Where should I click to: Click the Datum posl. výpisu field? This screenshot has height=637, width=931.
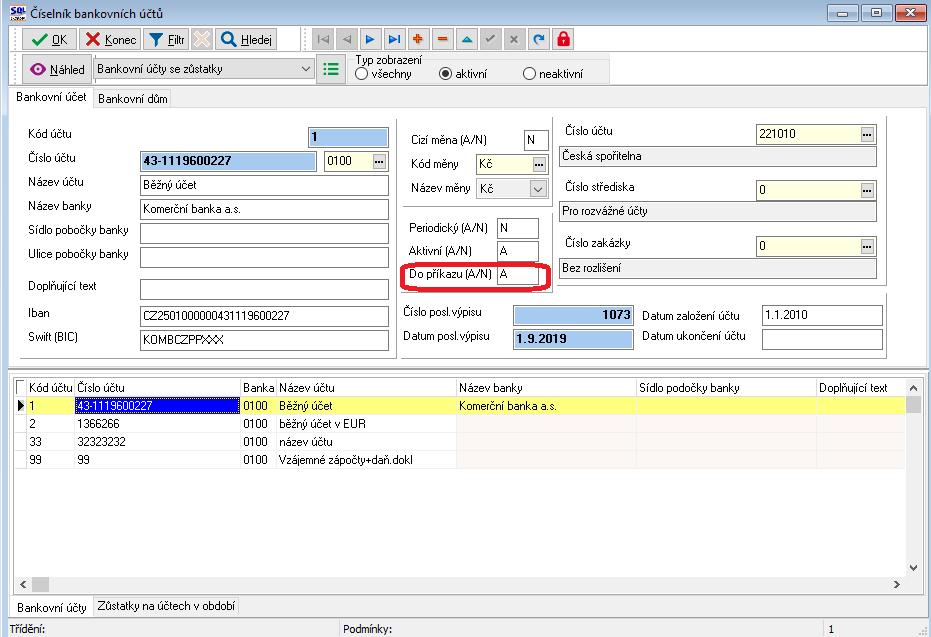click(574, 339)
